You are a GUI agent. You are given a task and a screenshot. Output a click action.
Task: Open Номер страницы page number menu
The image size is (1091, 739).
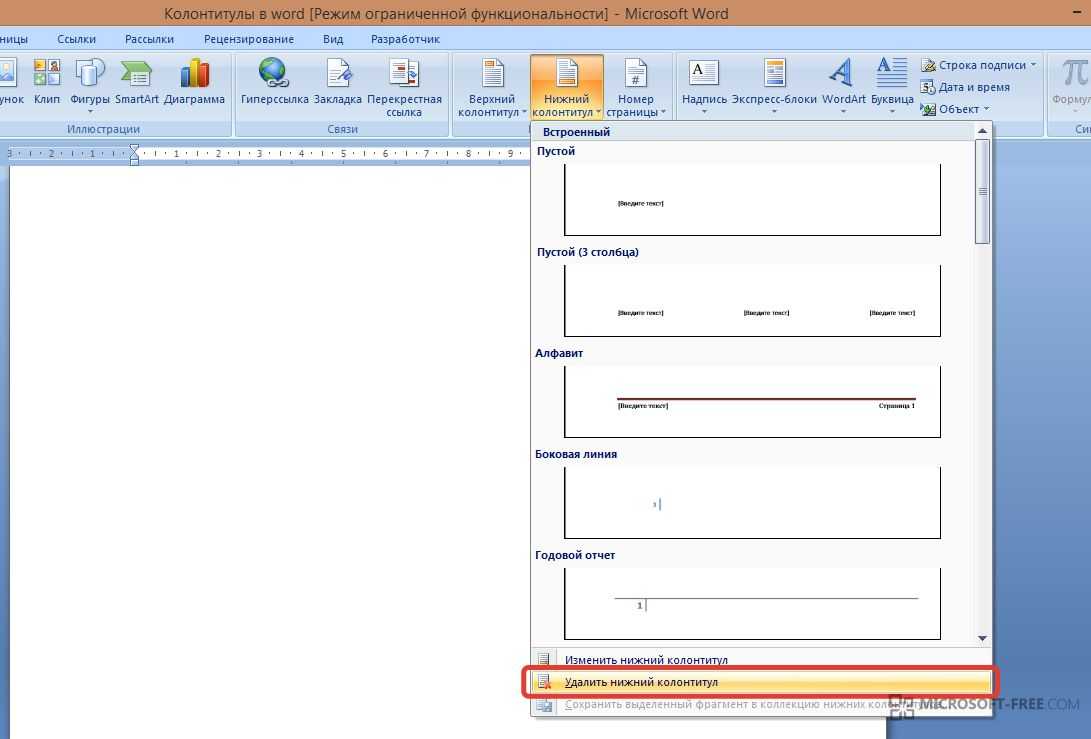click(x=635, y=88)
